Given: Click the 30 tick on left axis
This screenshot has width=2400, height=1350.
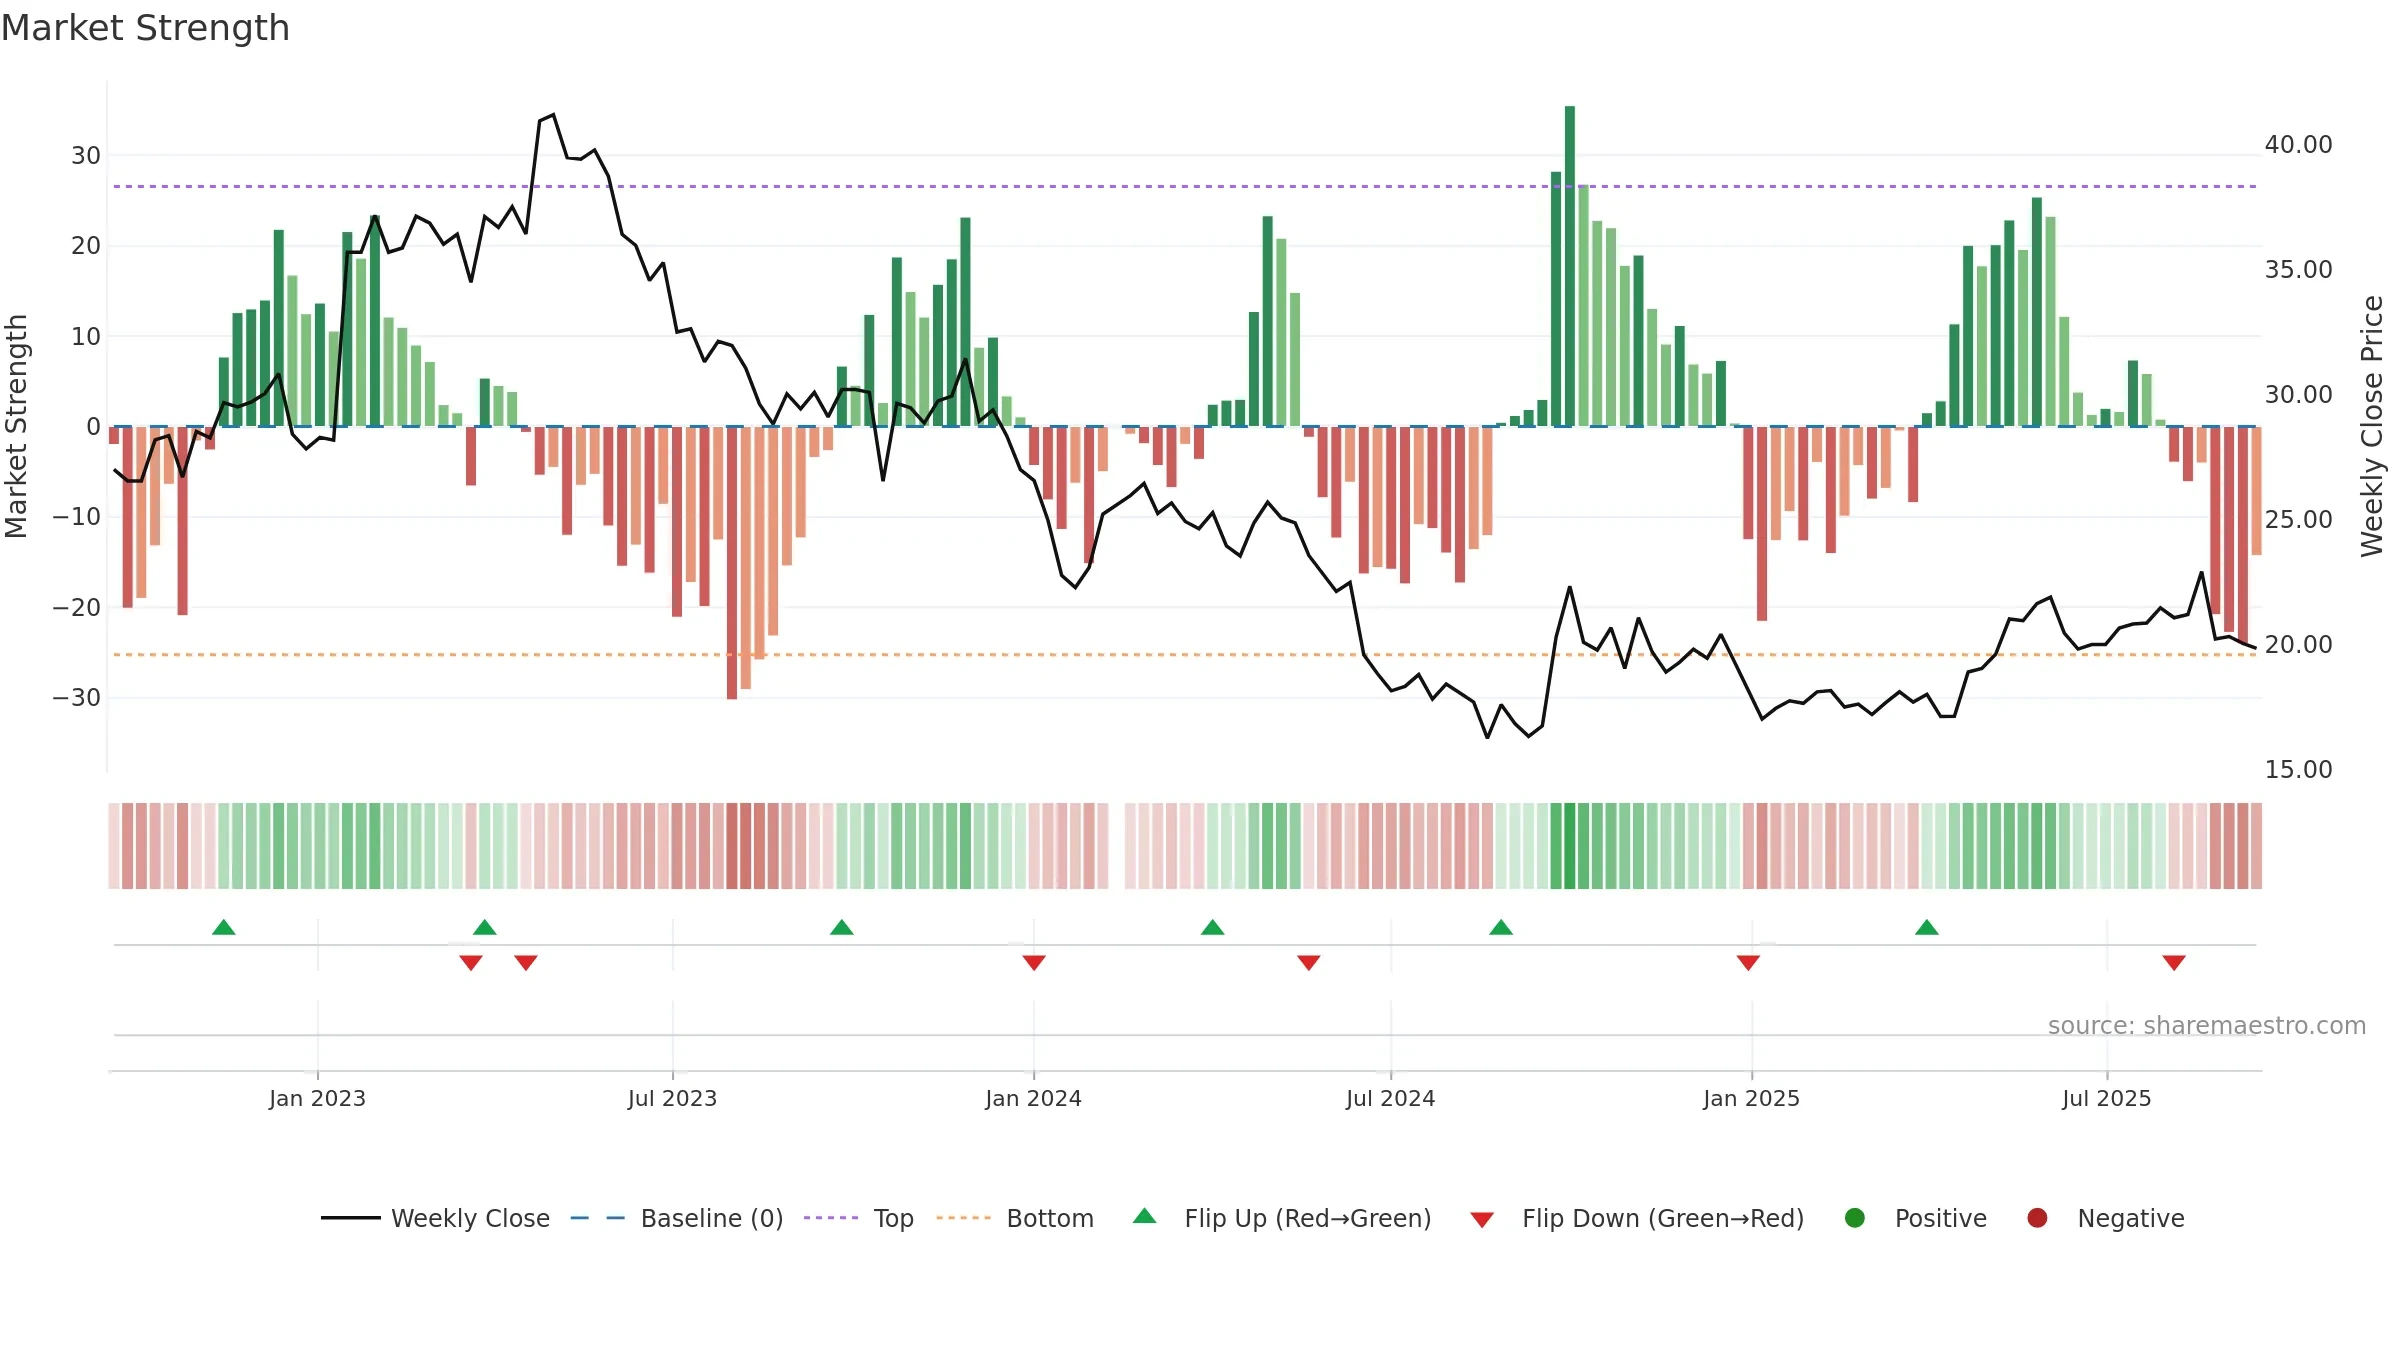Looking at the screenshot, I should tap(86, 155).
